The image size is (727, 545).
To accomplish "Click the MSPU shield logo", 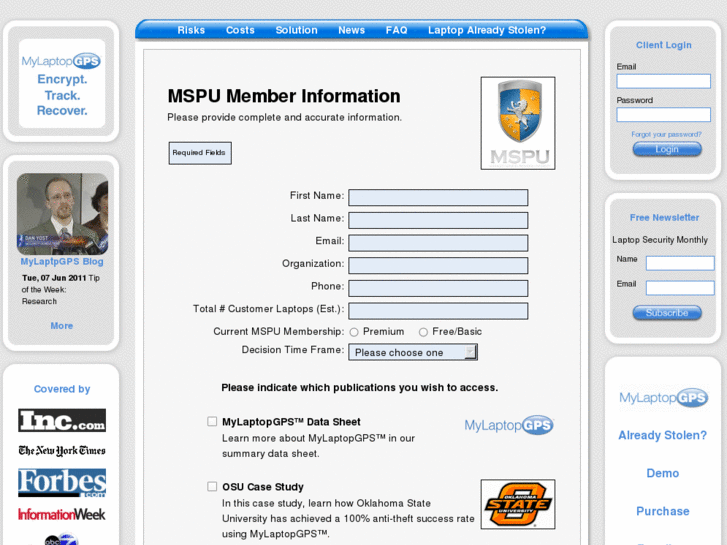I will (x=518, y=123).
